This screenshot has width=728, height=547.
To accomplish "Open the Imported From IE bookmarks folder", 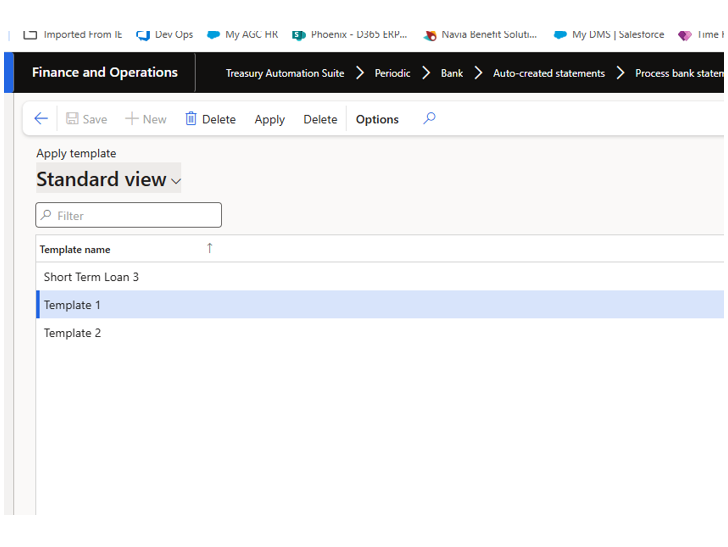I will [73, 34].
